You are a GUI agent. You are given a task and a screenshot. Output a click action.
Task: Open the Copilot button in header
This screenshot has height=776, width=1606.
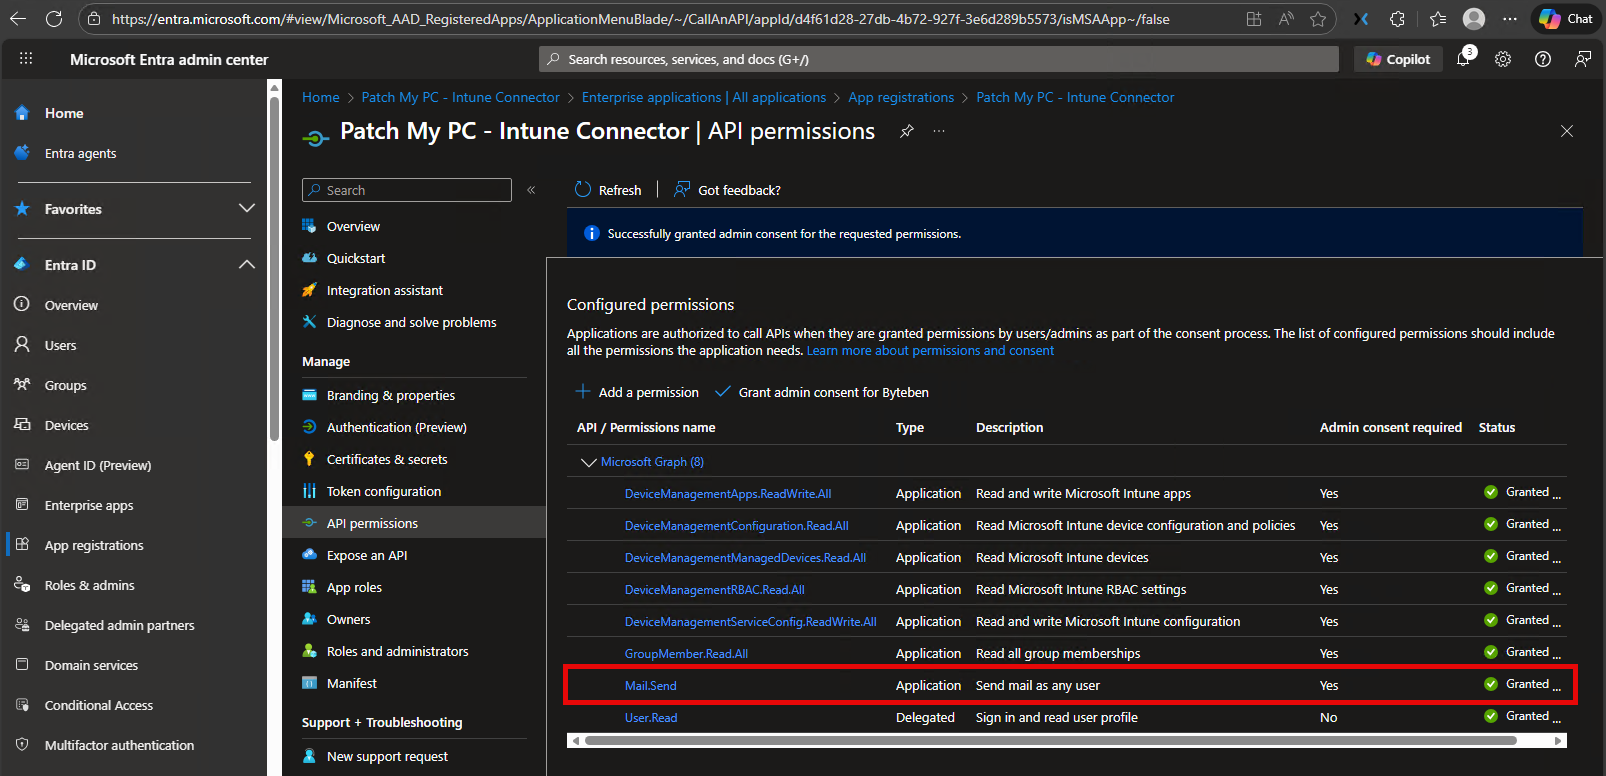click(1398, 59)
